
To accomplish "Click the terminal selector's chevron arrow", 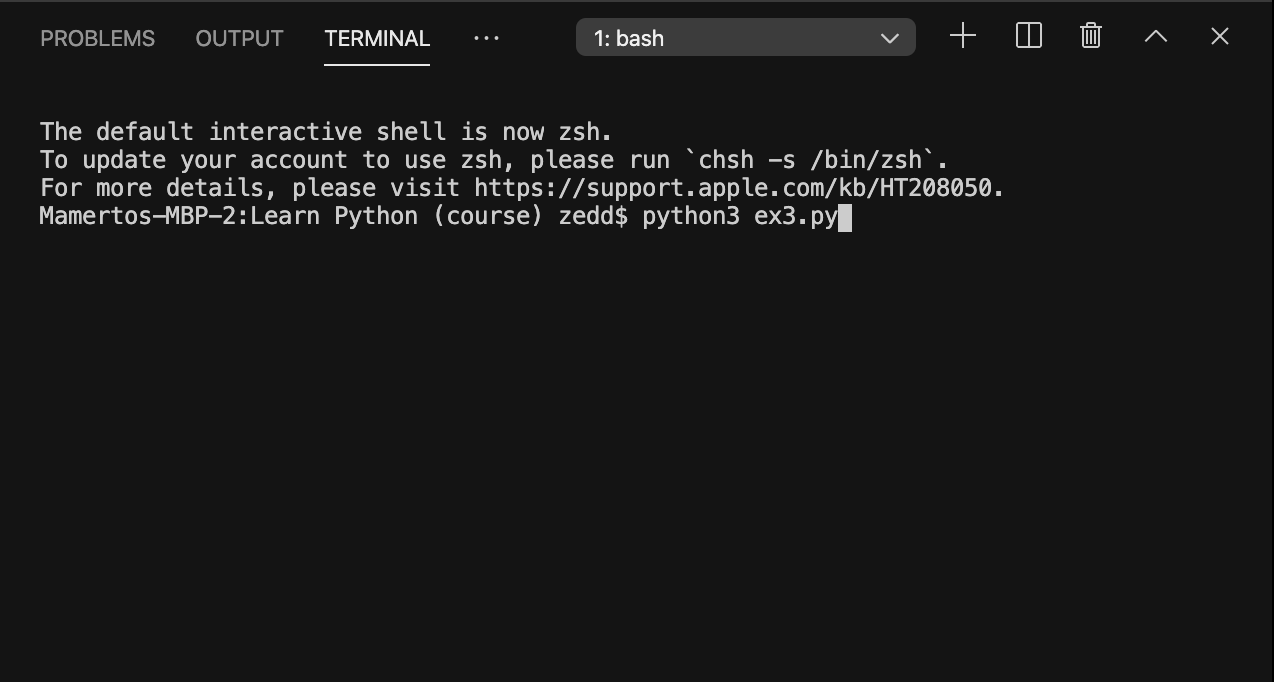I will pyautogui.click(x=889, y=38).
